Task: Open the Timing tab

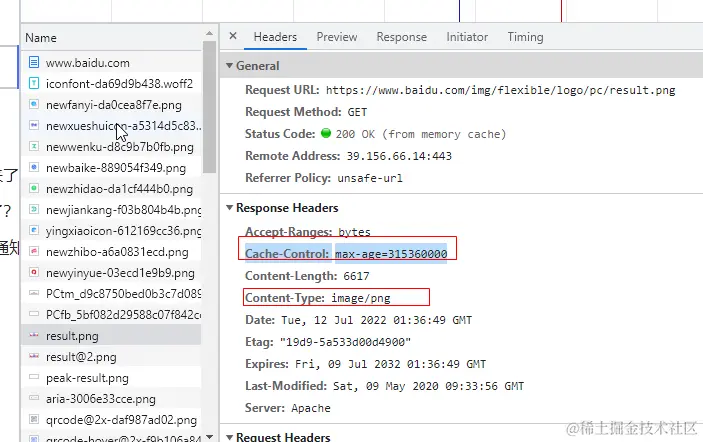Action: [525, 37]
